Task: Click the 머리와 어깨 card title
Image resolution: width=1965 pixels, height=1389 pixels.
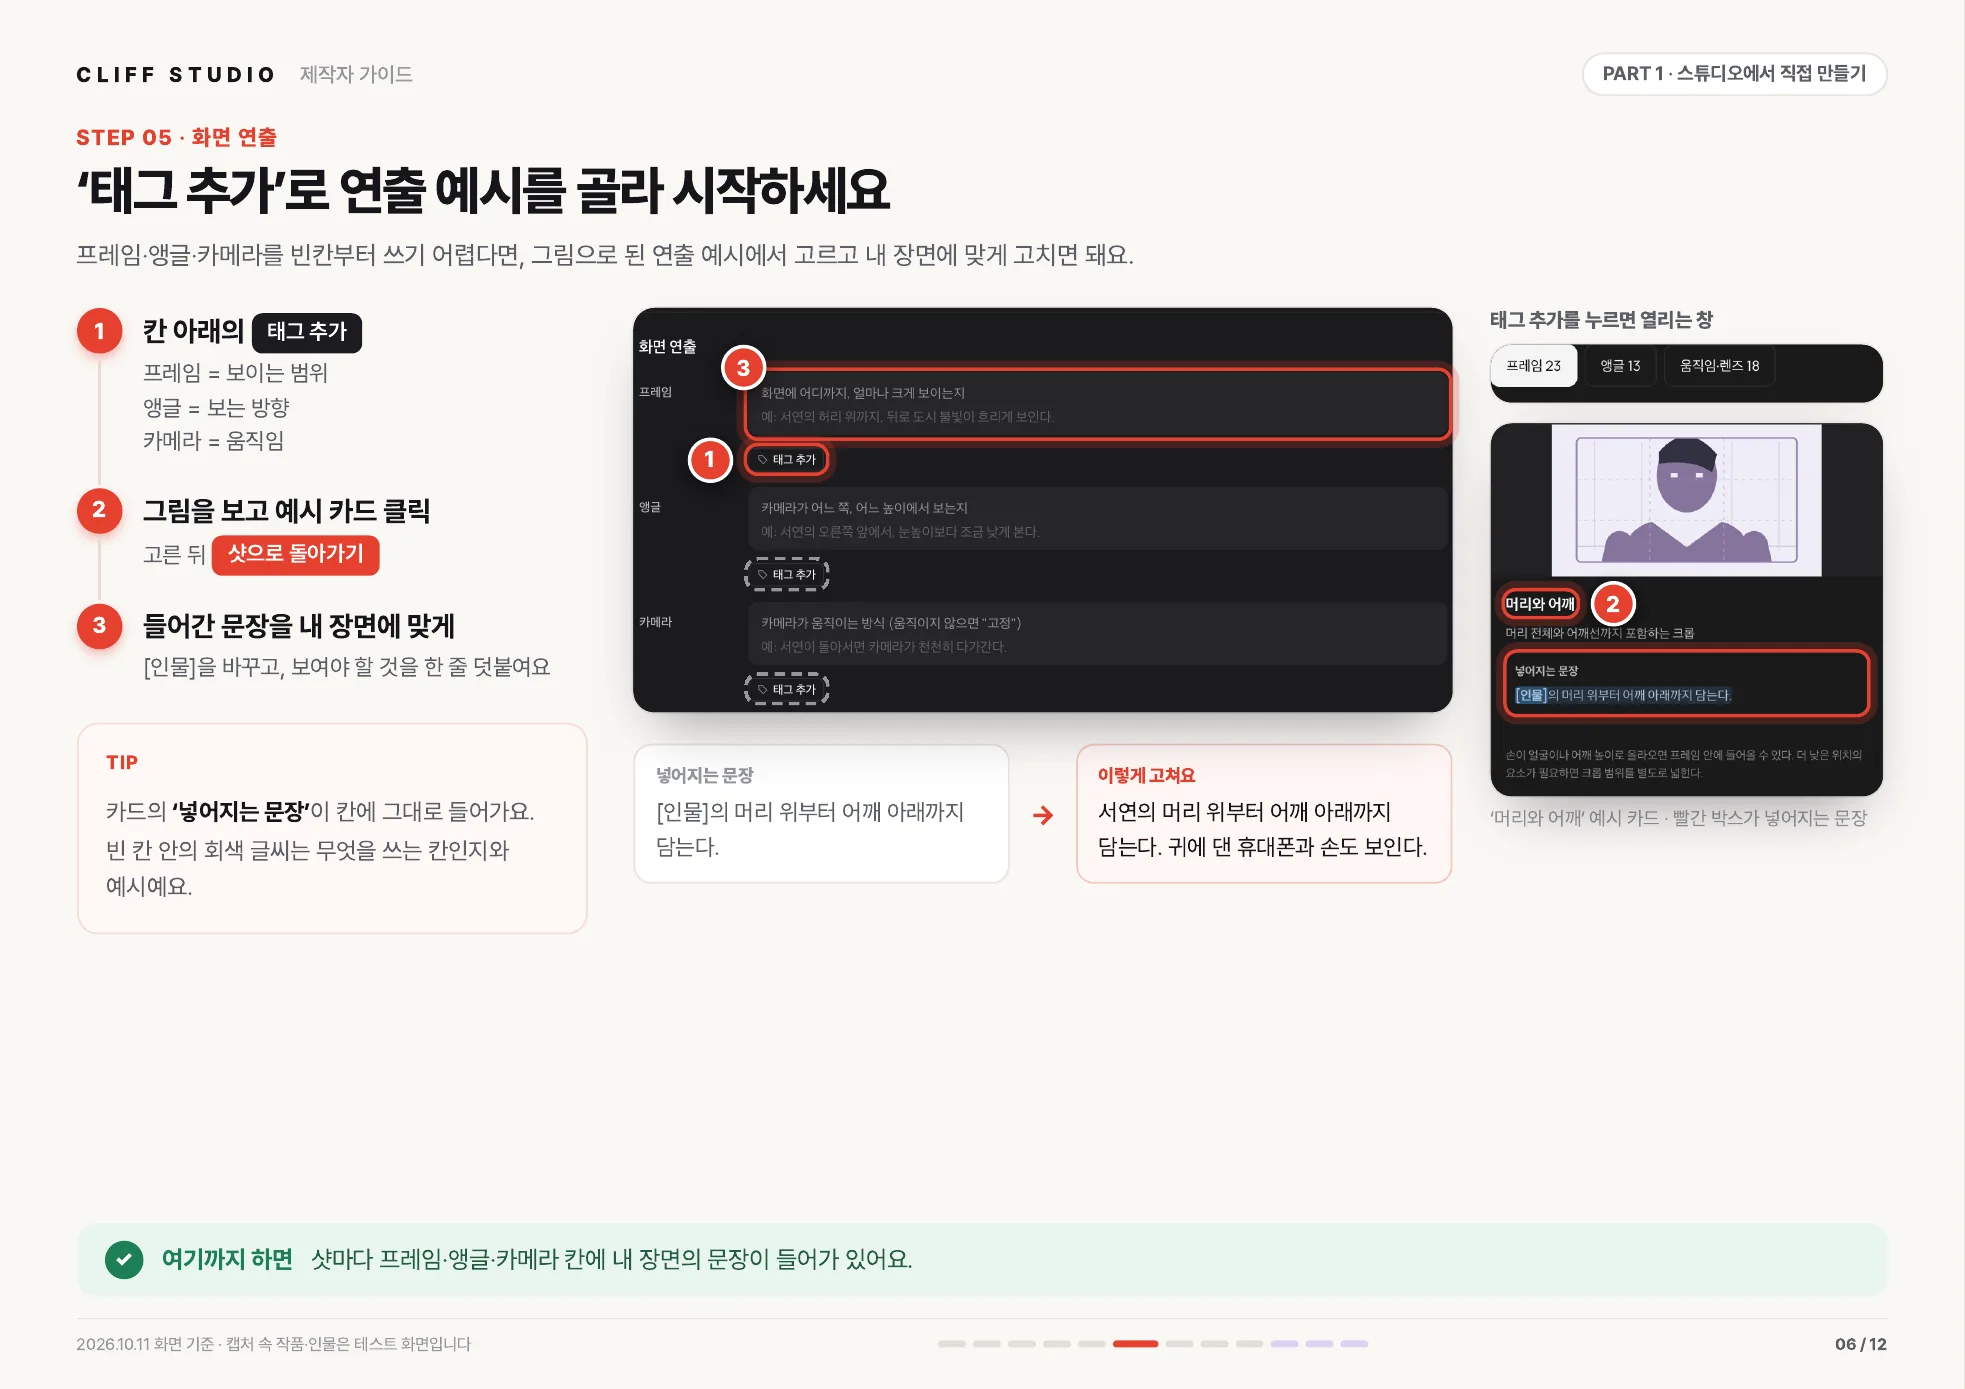Action: click(1540, 604)
